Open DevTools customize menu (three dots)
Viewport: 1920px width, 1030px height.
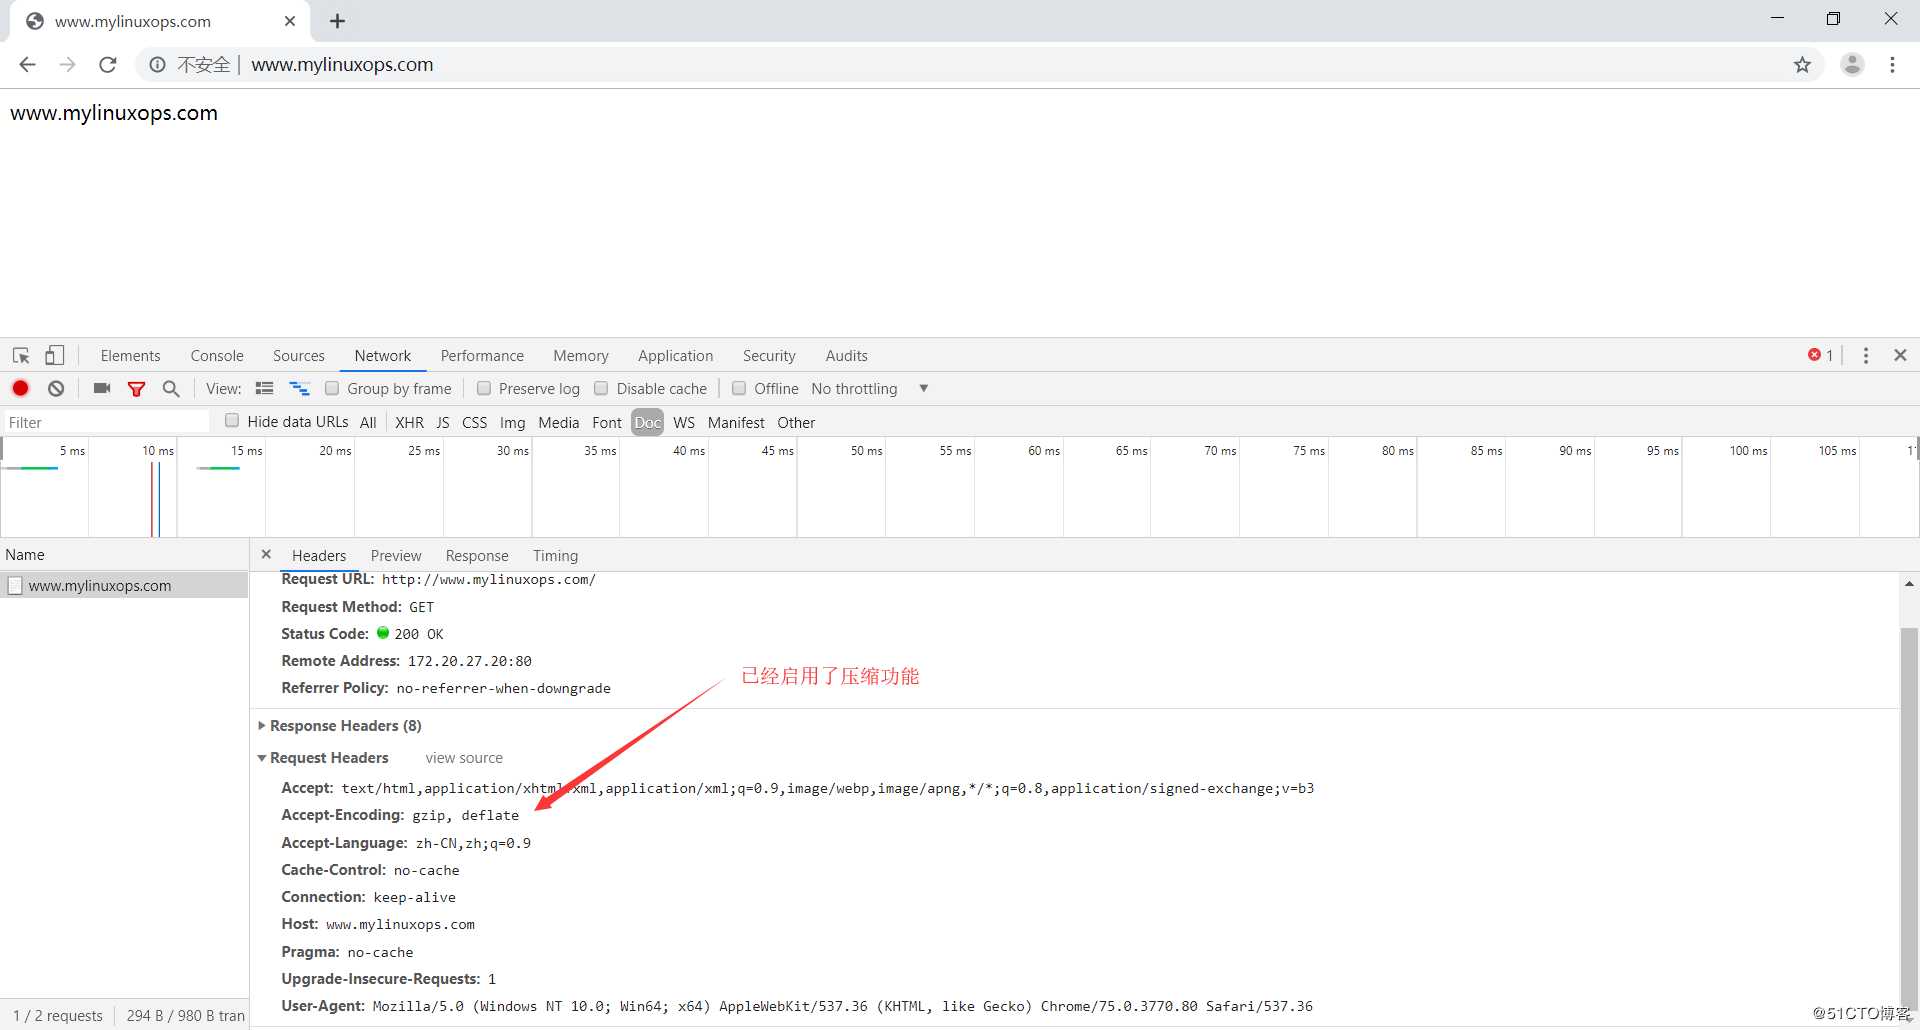click(x=1866, y=356)
